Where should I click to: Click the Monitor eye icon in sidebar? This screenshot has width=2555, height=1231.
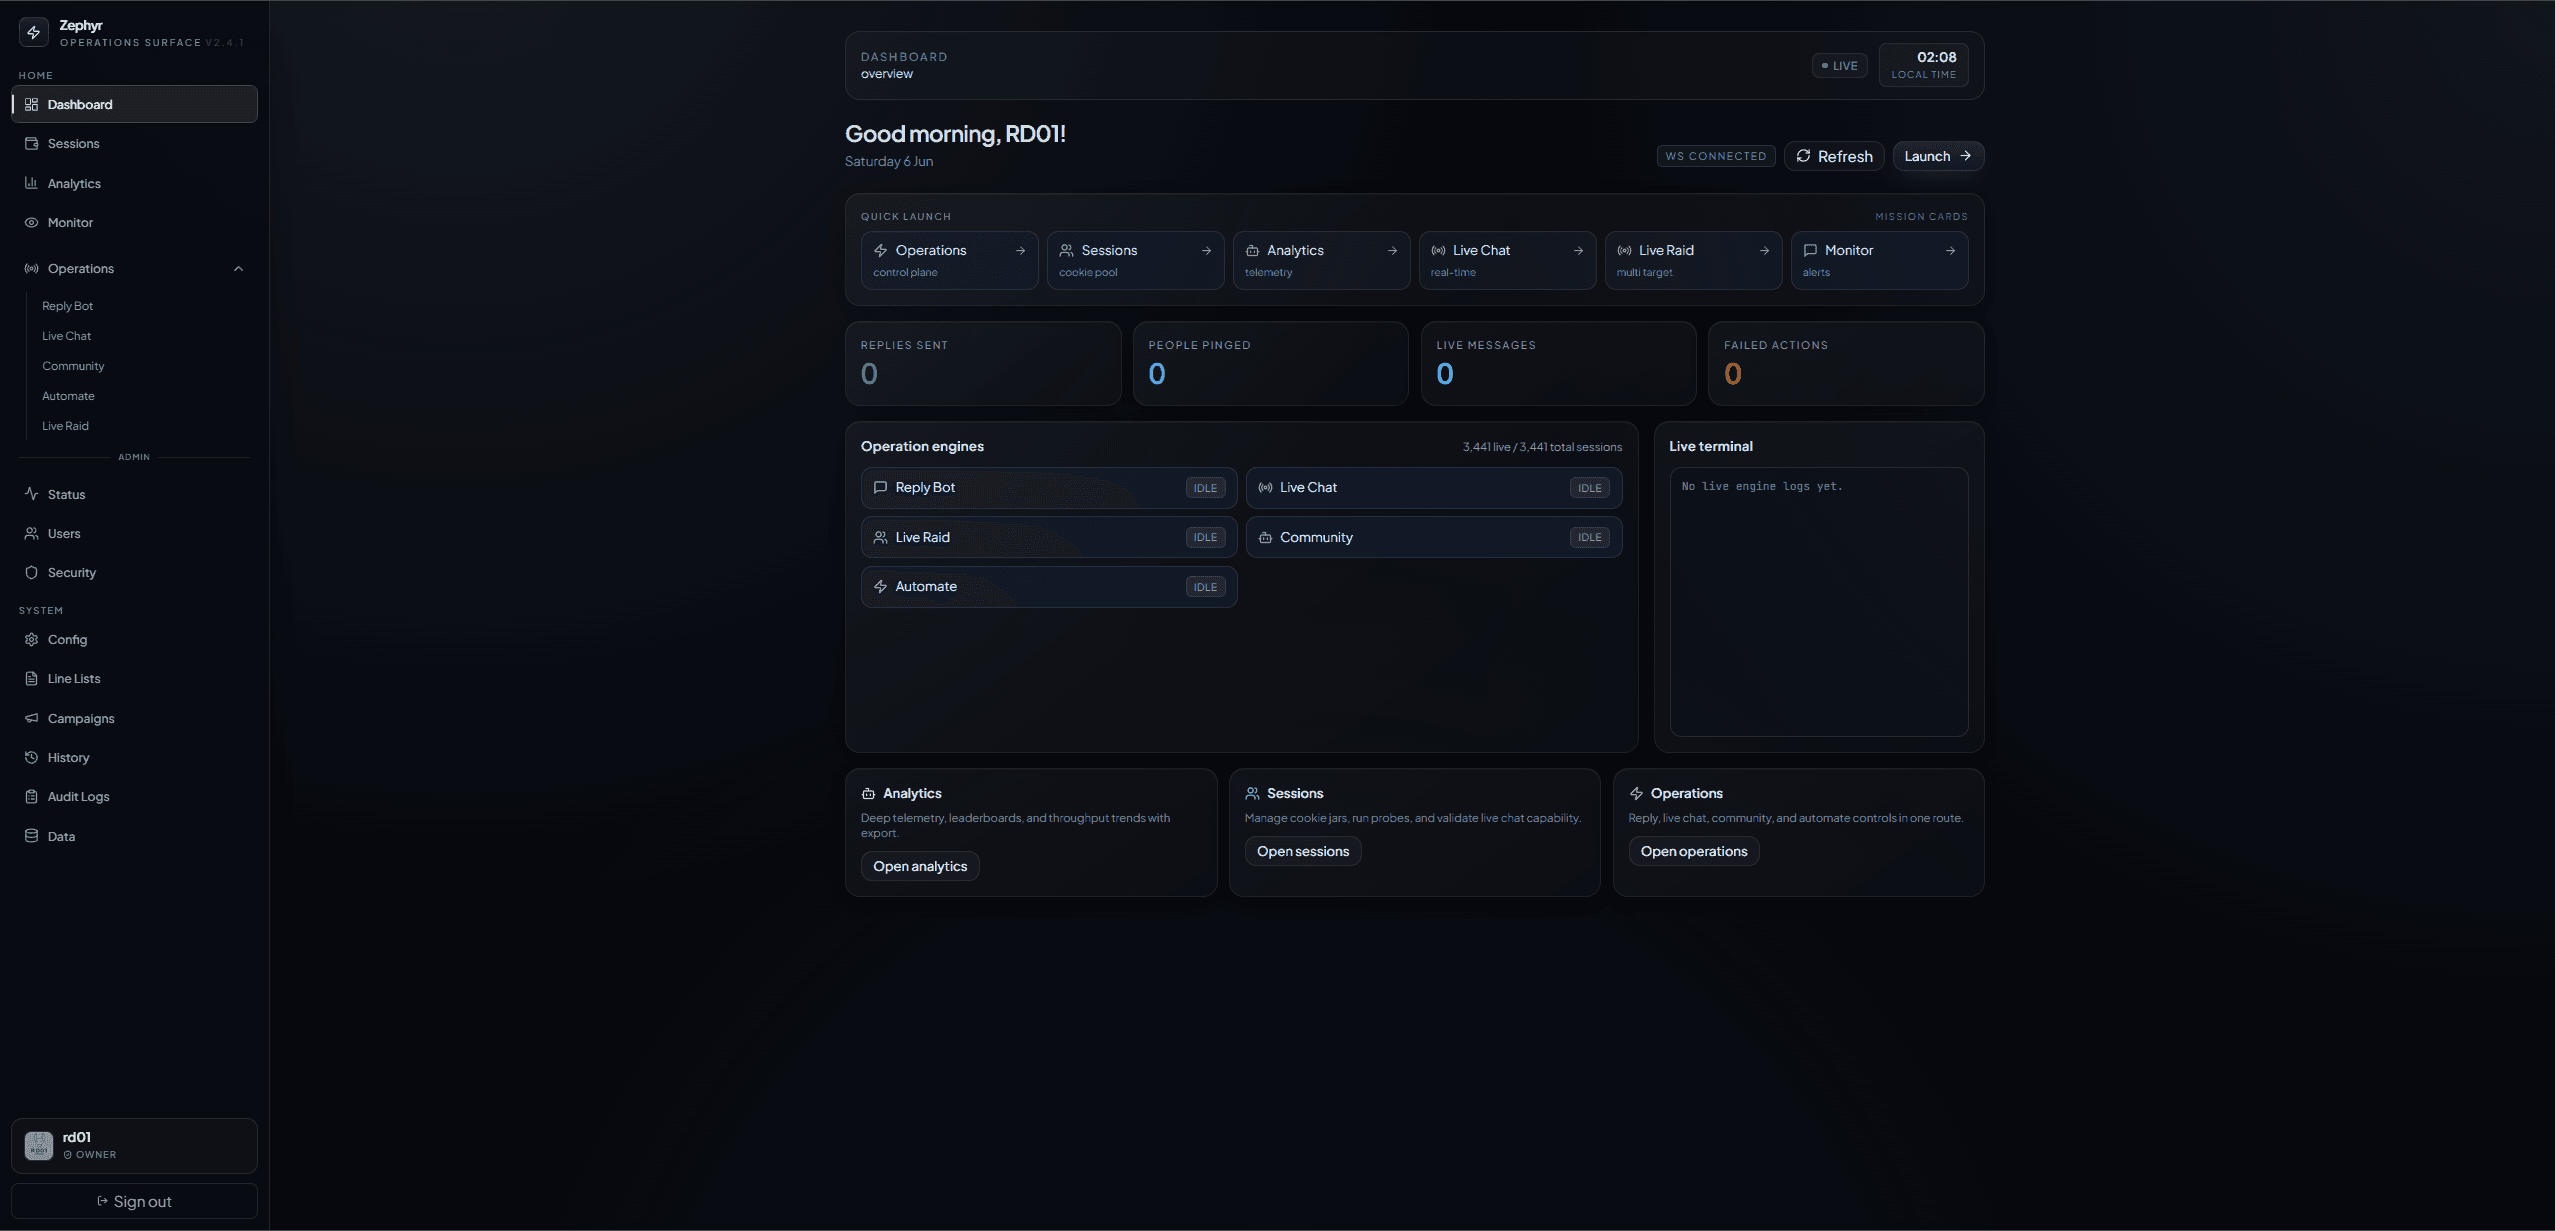[31, 222]
